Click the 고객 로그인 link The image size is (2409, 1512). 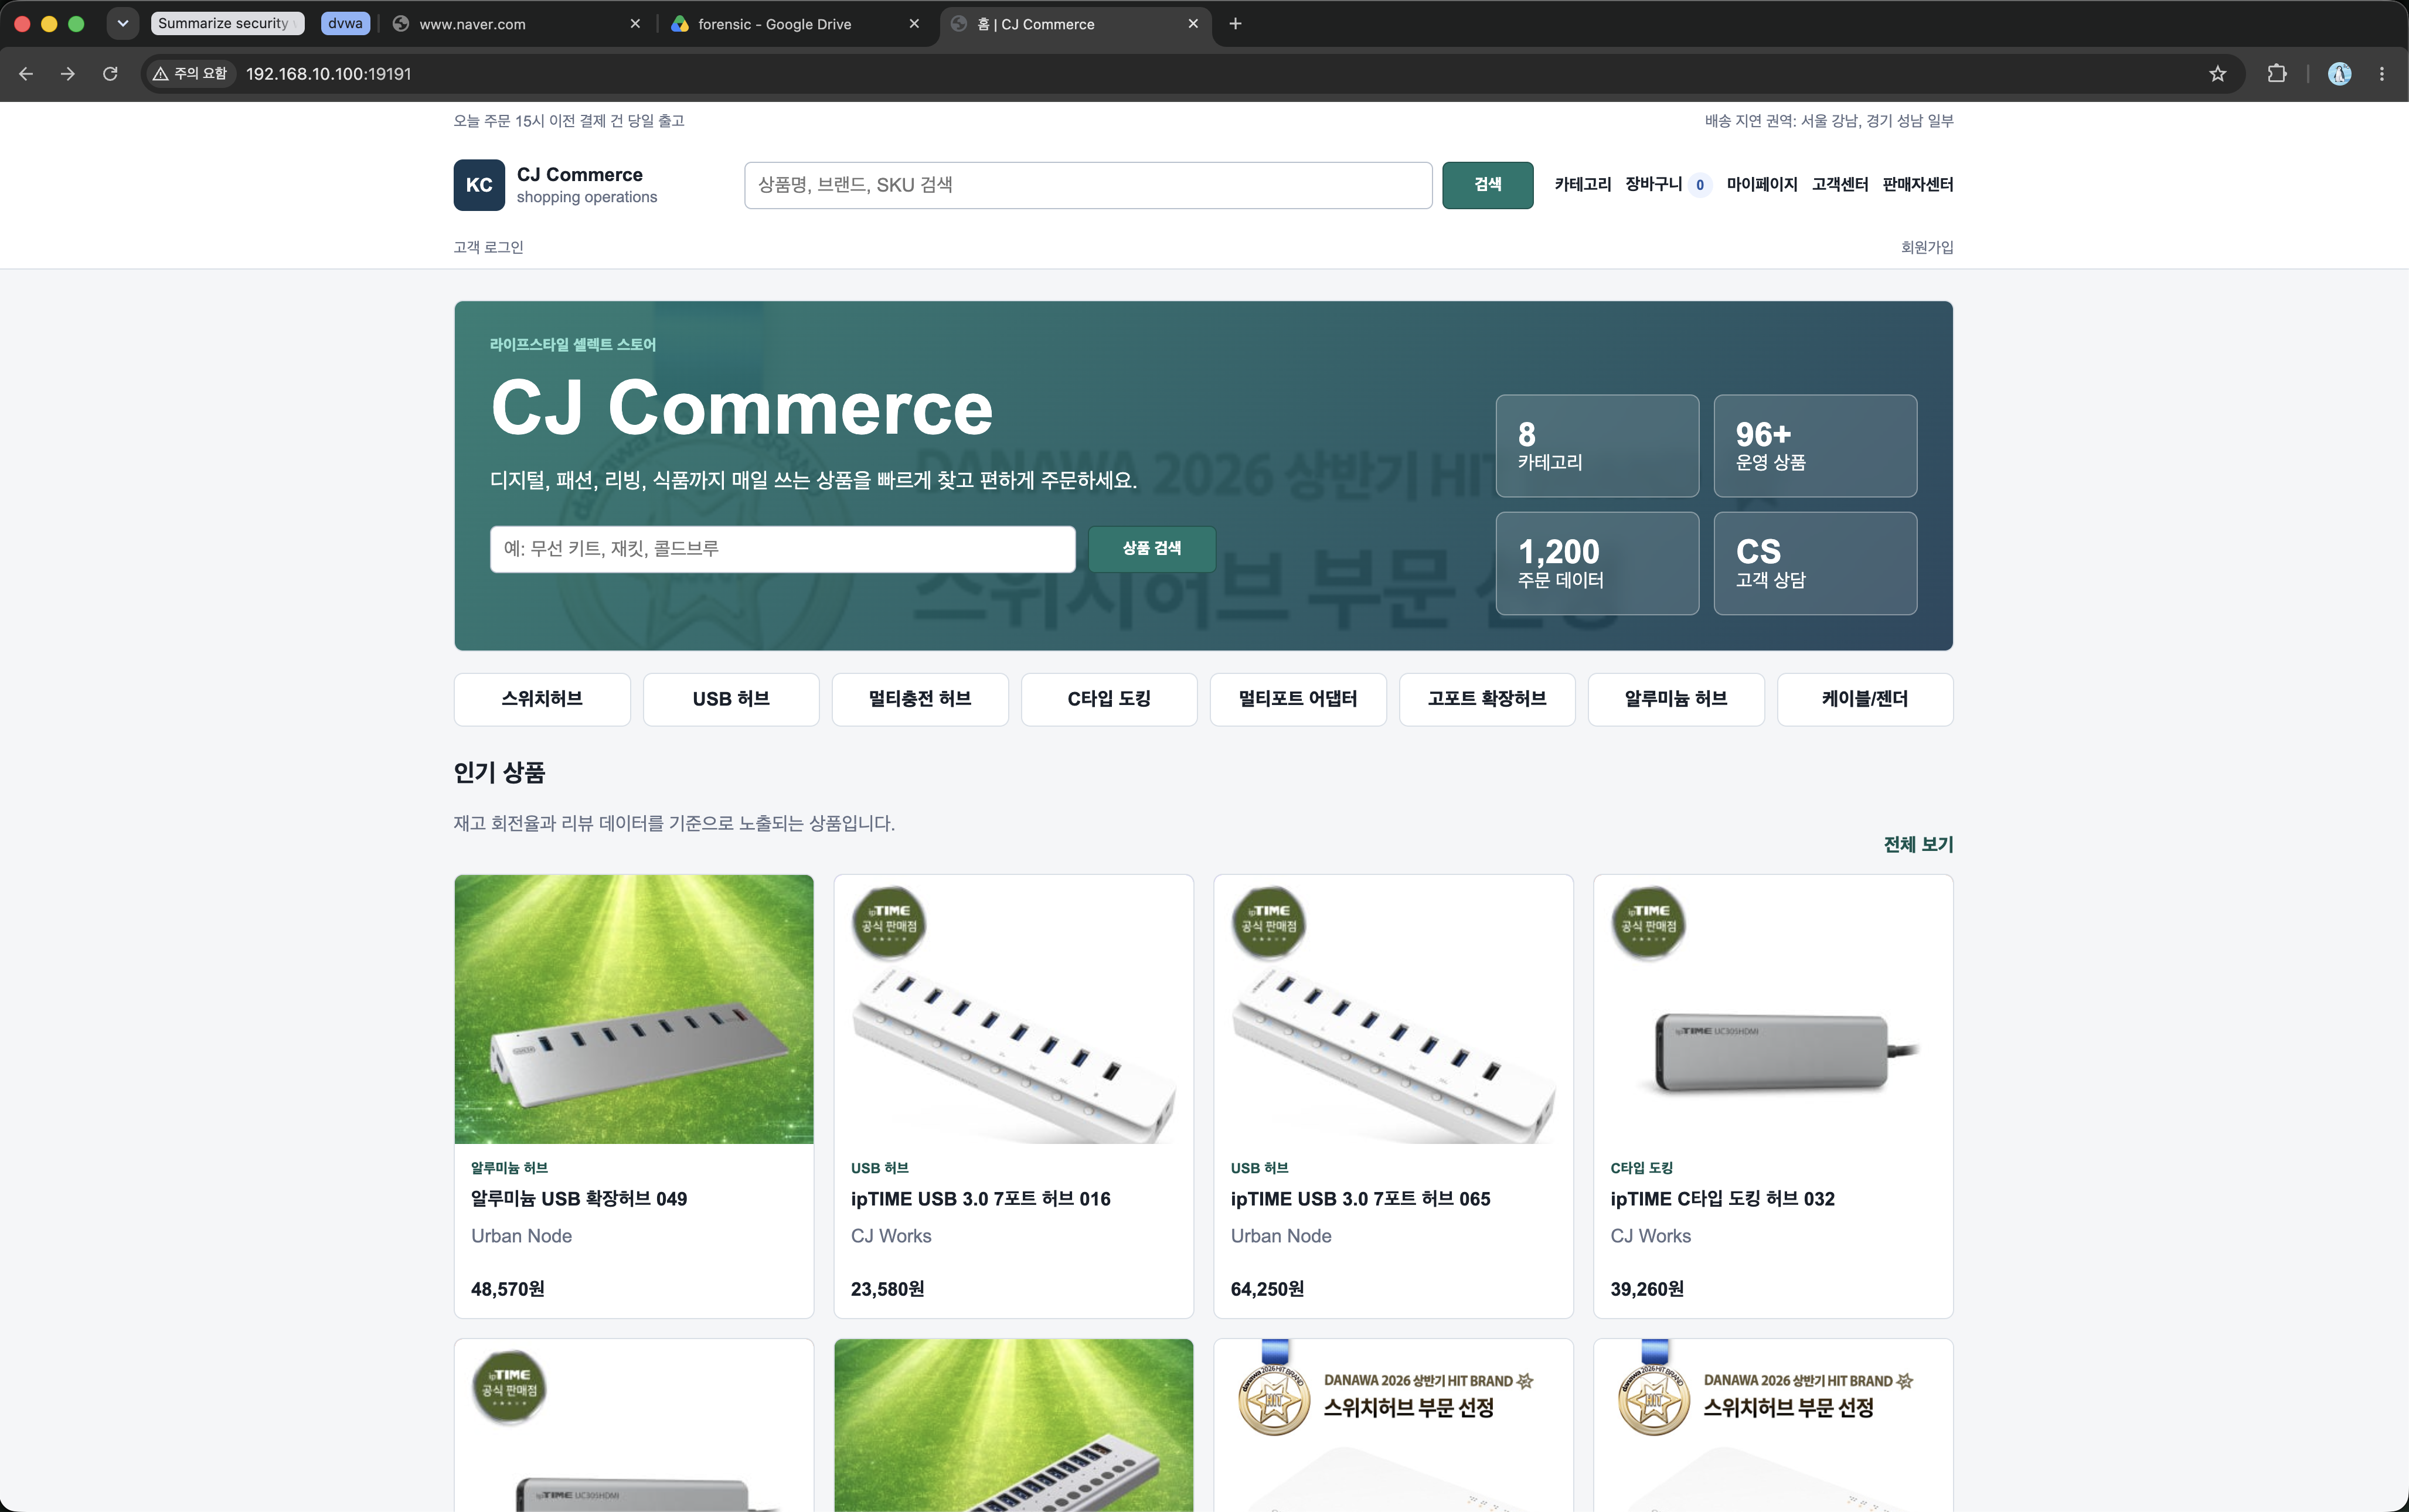point(488,247)
